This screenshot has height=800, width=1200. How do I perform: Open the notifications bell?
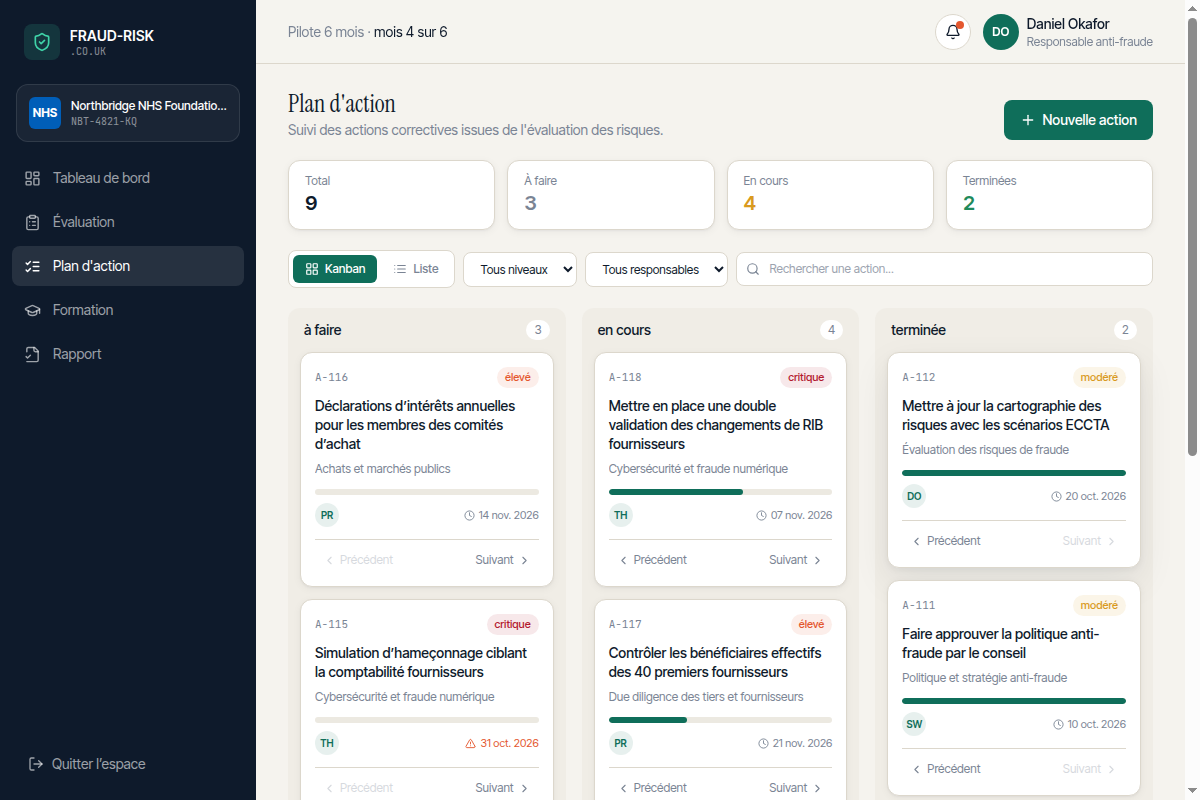(x=953, y=32)
